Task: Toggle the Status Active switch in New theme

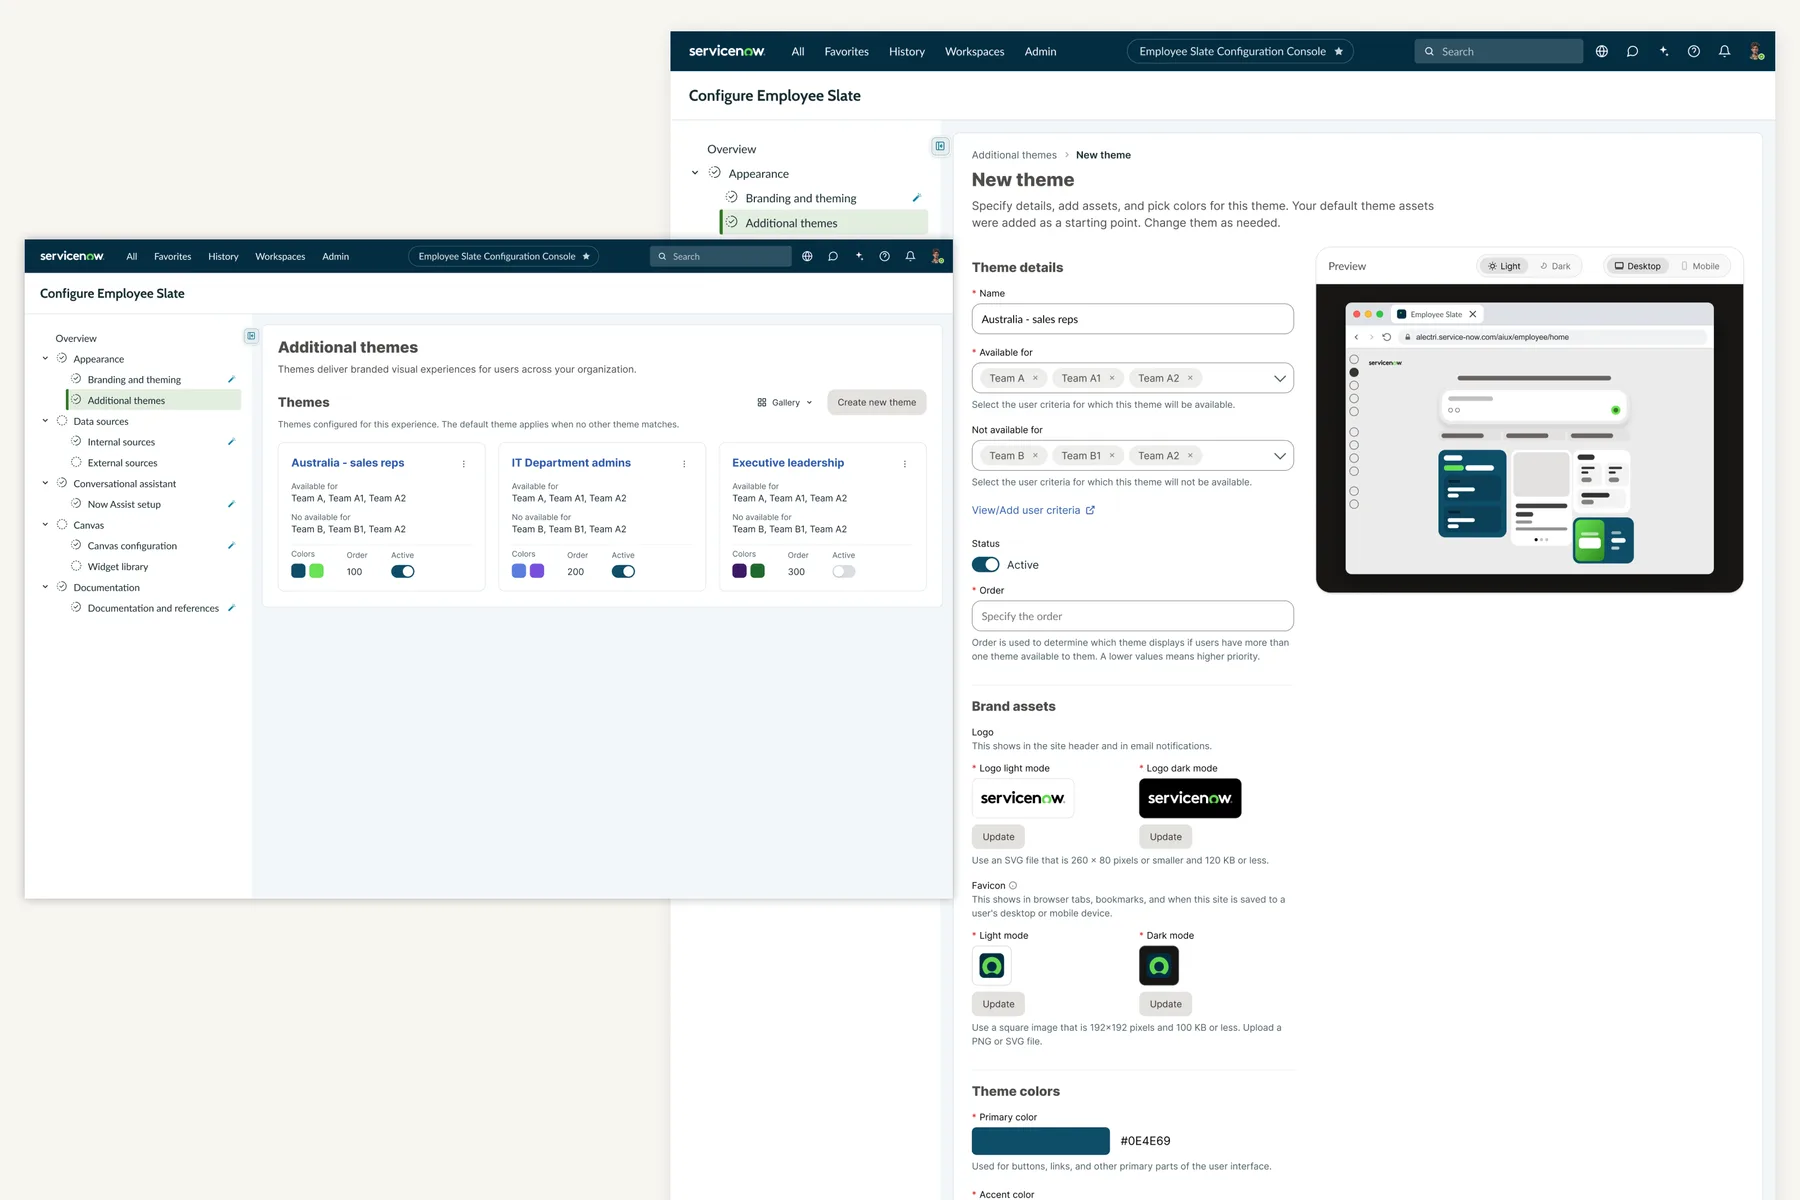Action: pyautogui.click(x=985, y=565)
